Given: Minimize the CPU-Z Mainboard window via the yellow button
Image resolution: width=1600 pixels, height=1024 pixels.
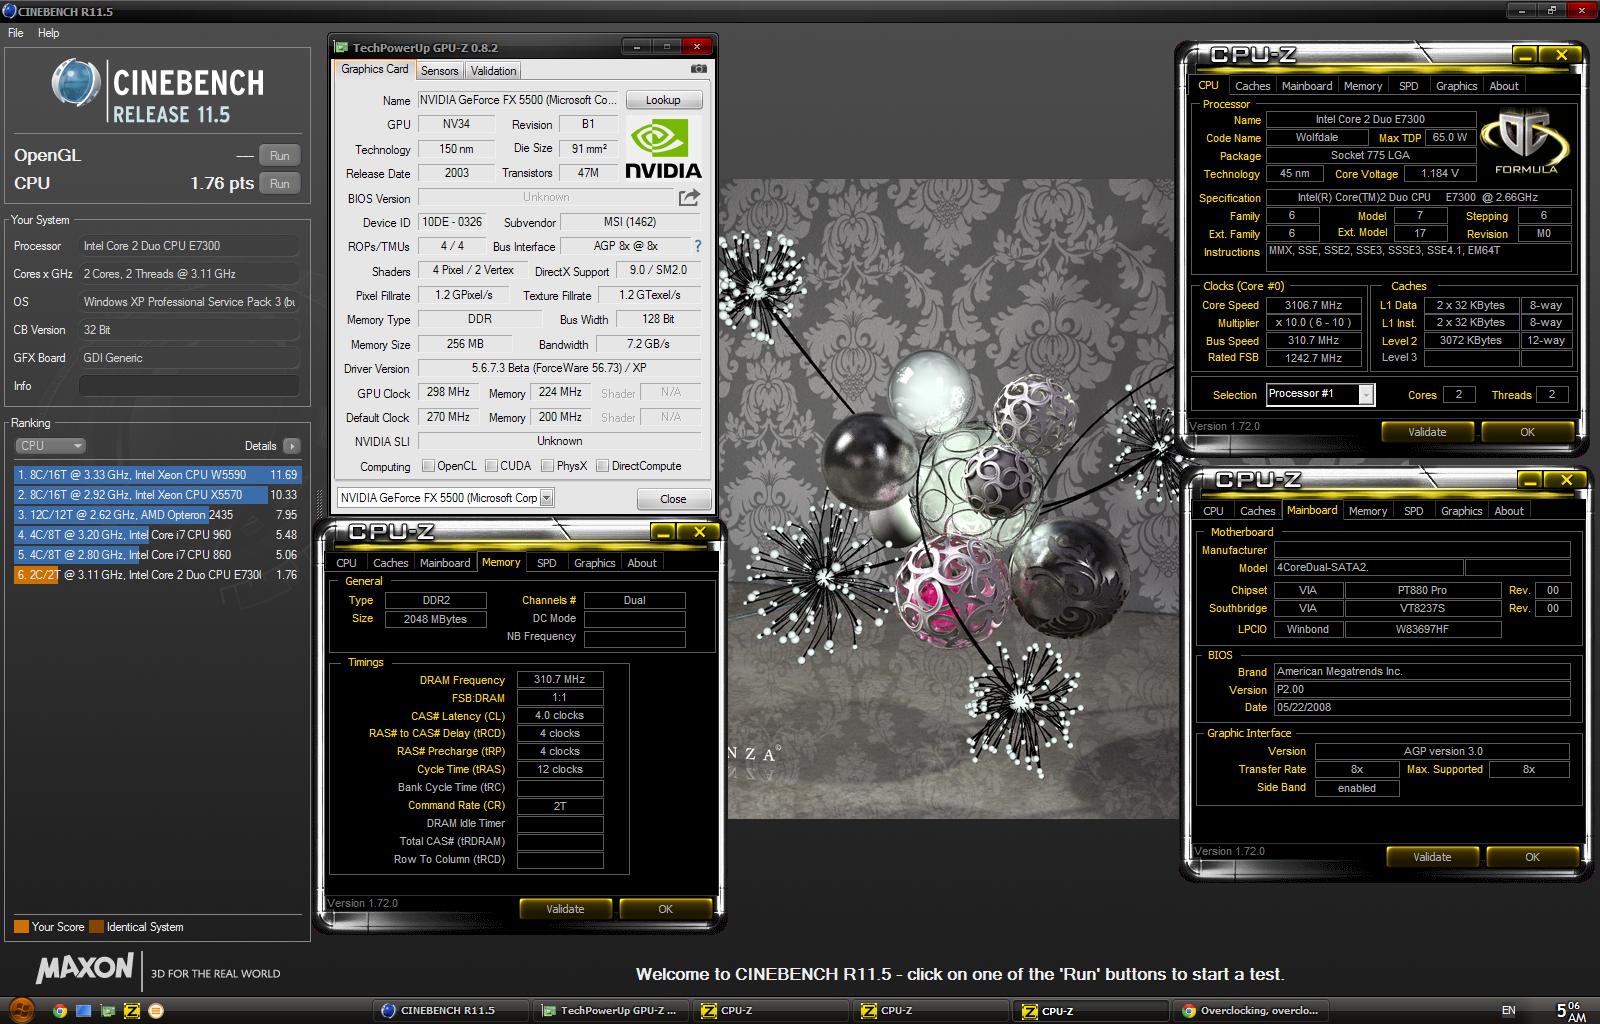Looking at the screenshot, I should [1531, 480].
